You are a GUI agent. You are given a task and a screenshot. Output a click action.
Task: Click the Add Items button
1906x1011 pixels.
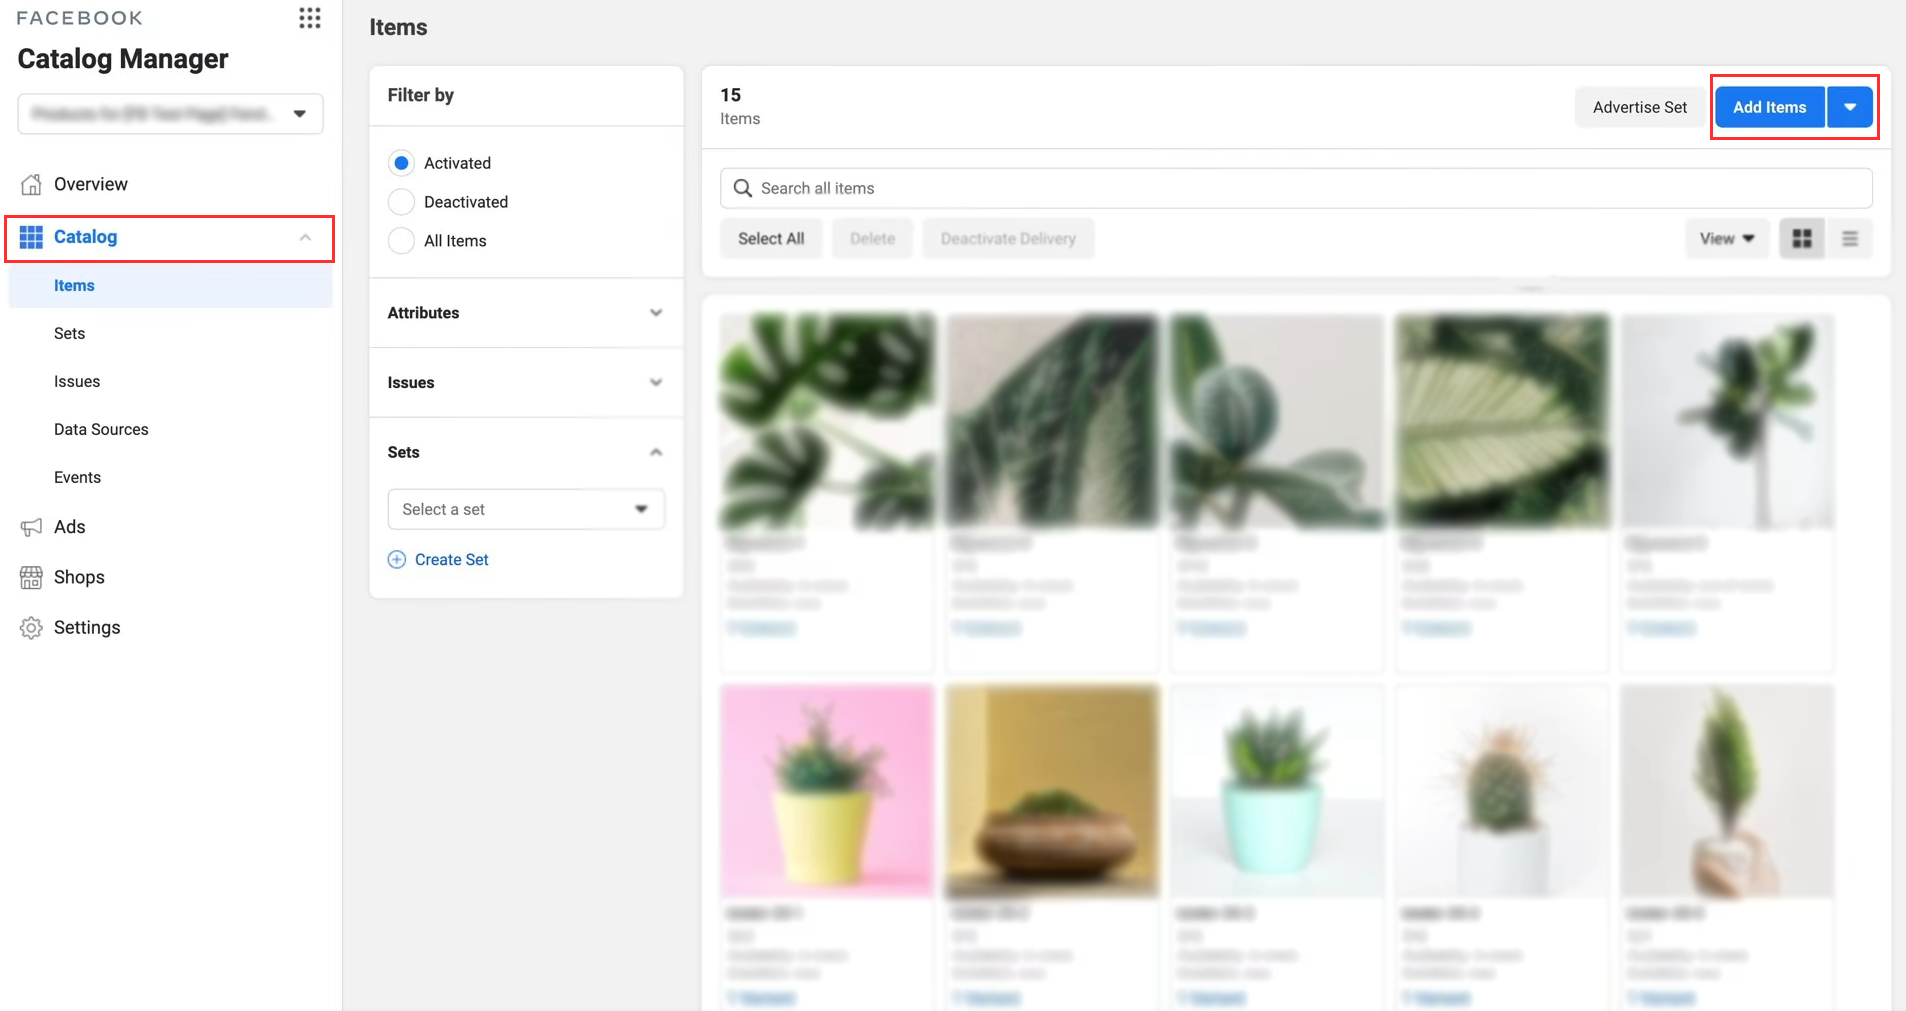1768,107
